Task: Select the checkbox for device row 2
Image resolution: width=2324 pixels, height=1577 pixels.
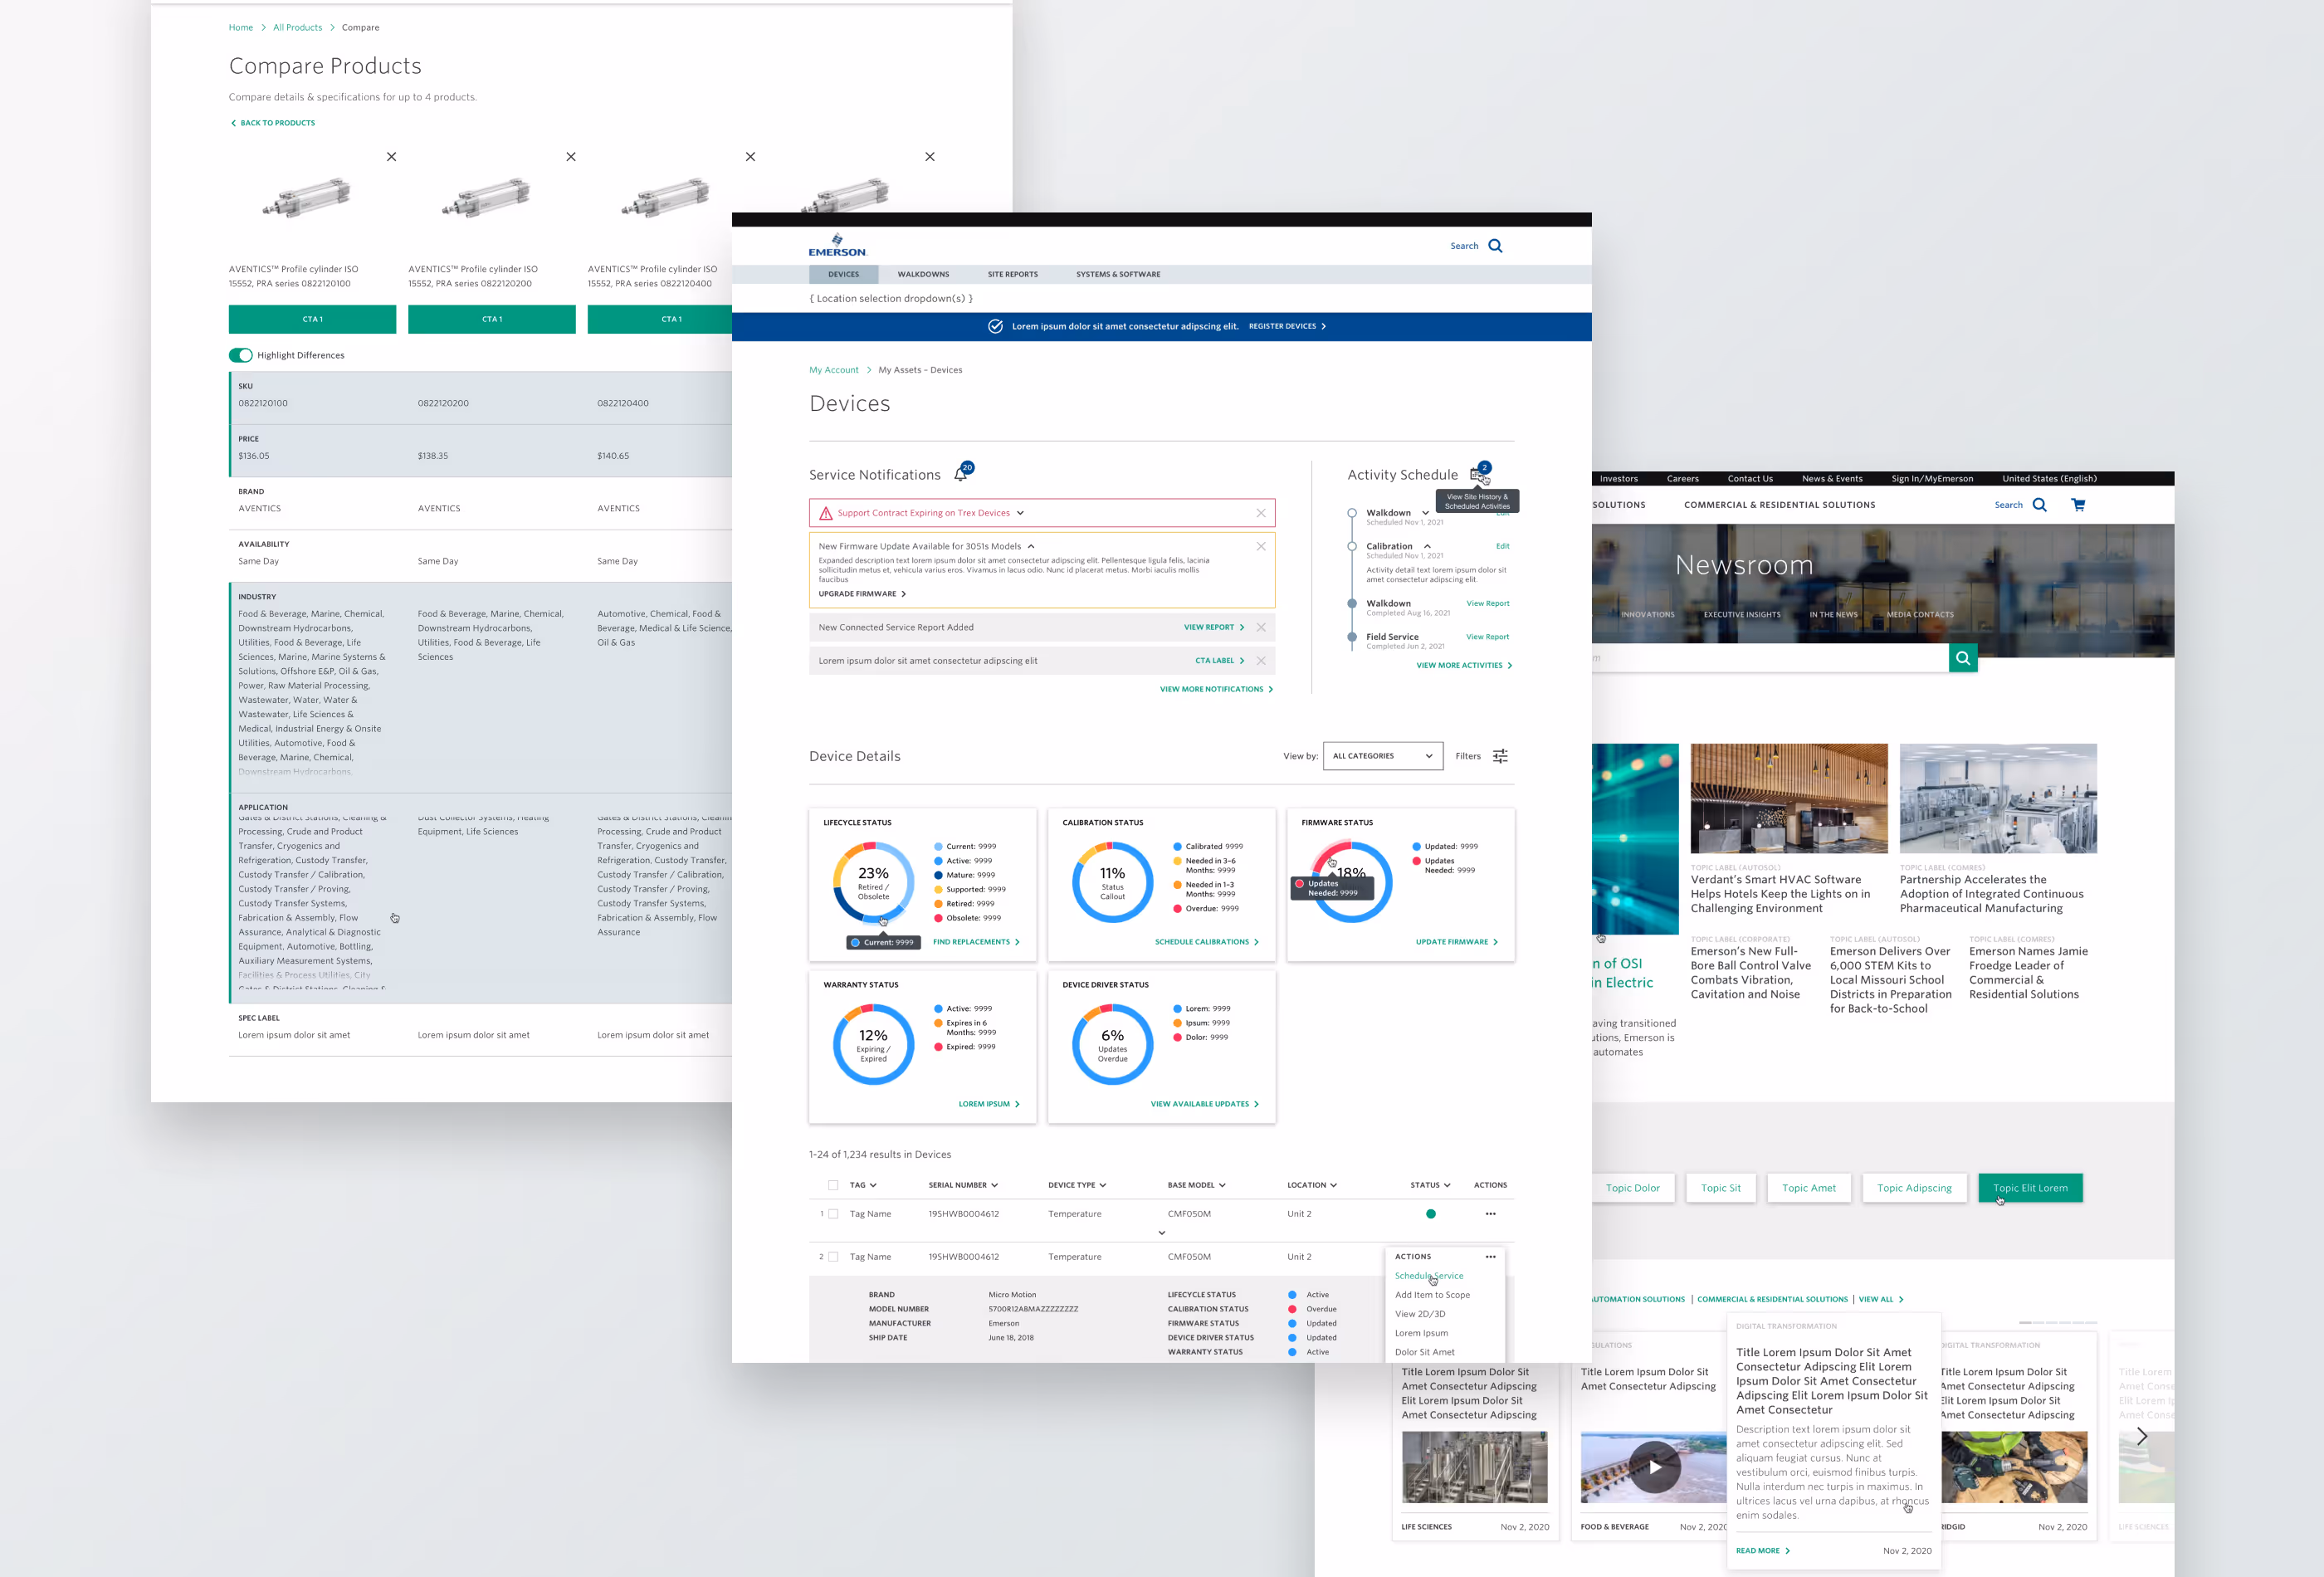Action: 833,1257
